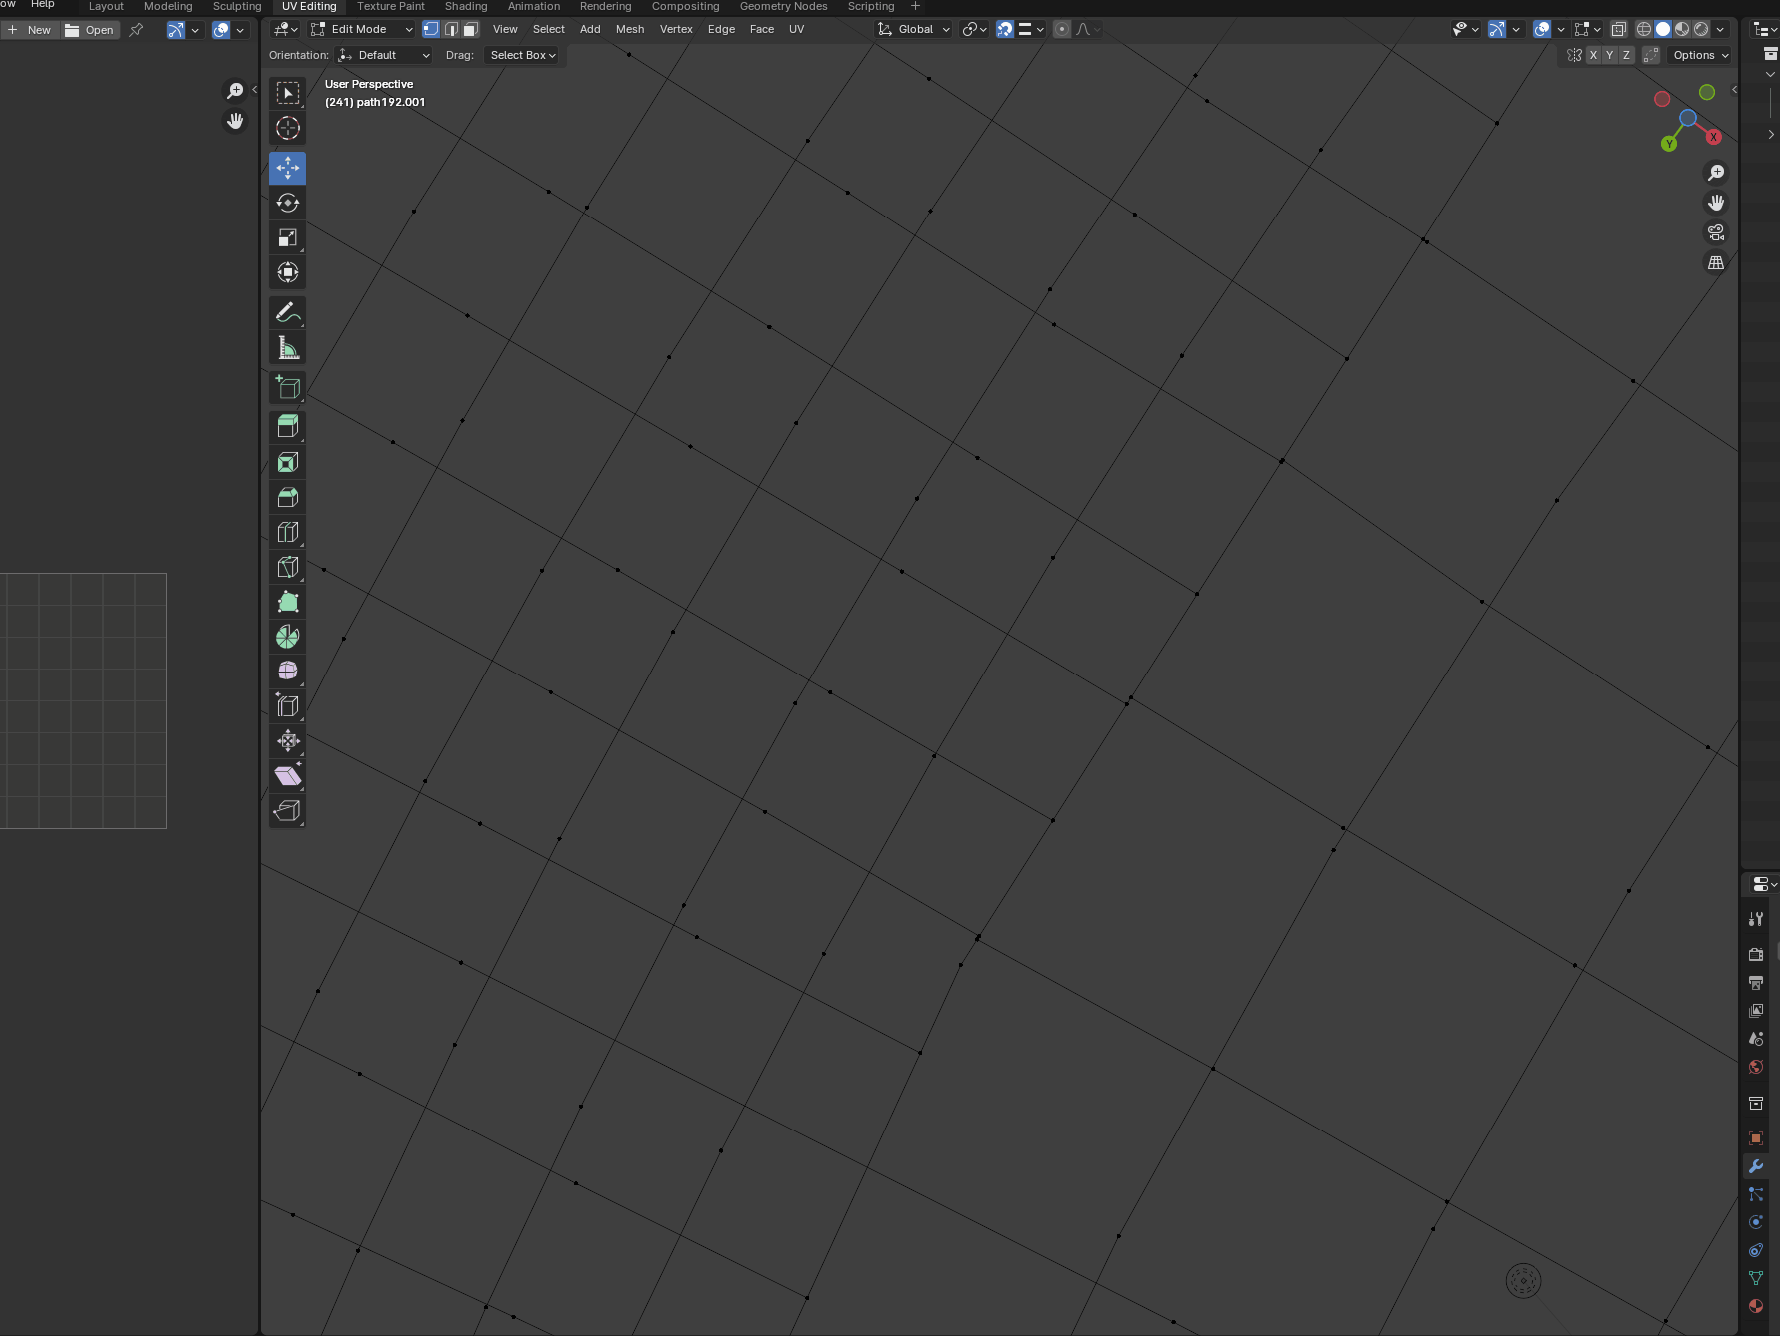Viewport: 1780px width, 1336px height.
Task: Switch to the Shading workspace tab
Action: point(466,6)
